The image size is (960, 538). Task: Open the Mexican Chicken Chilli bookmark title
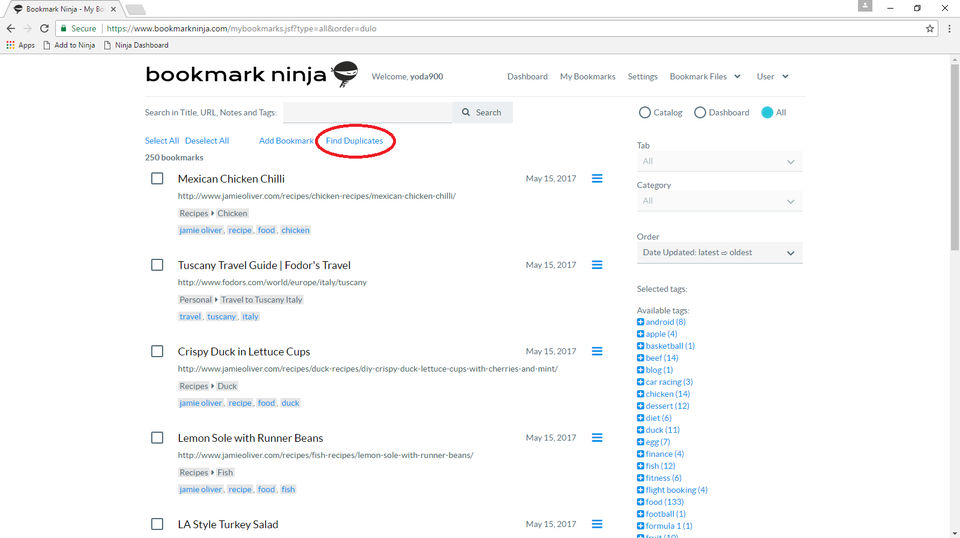click(231, 179)
